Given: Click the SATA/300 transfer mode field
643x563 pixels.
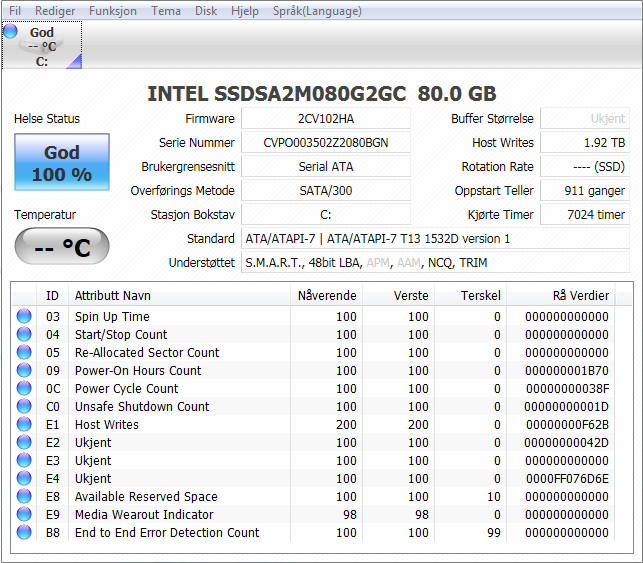Looking at the screenshot, I should point(326,191).
